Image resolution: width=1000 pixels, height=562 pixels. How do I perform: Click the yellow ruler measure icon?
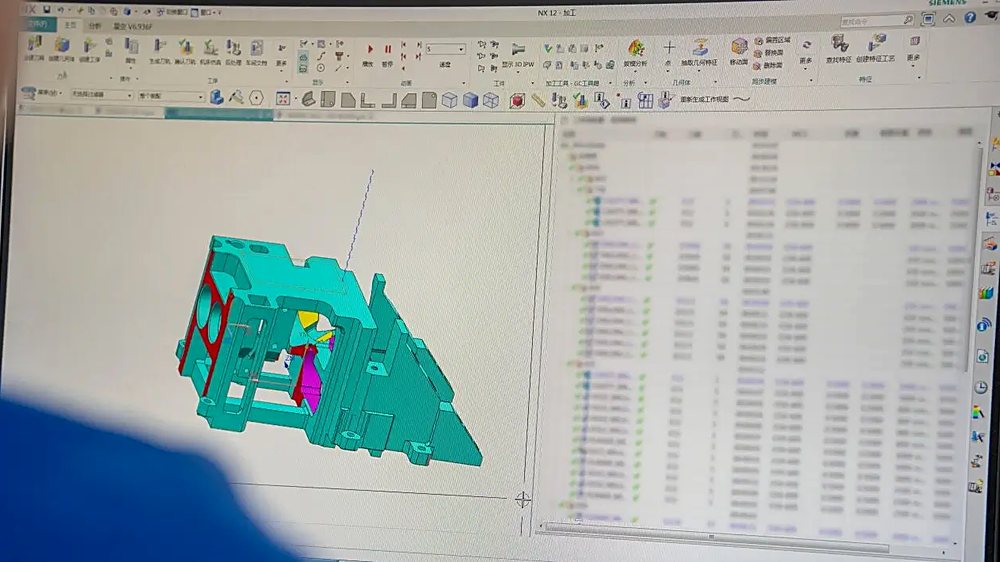[538, 100]
